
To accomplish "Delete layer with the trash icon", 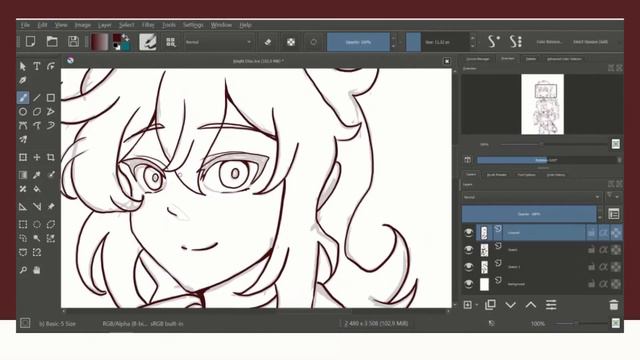I will coord(613,305).
